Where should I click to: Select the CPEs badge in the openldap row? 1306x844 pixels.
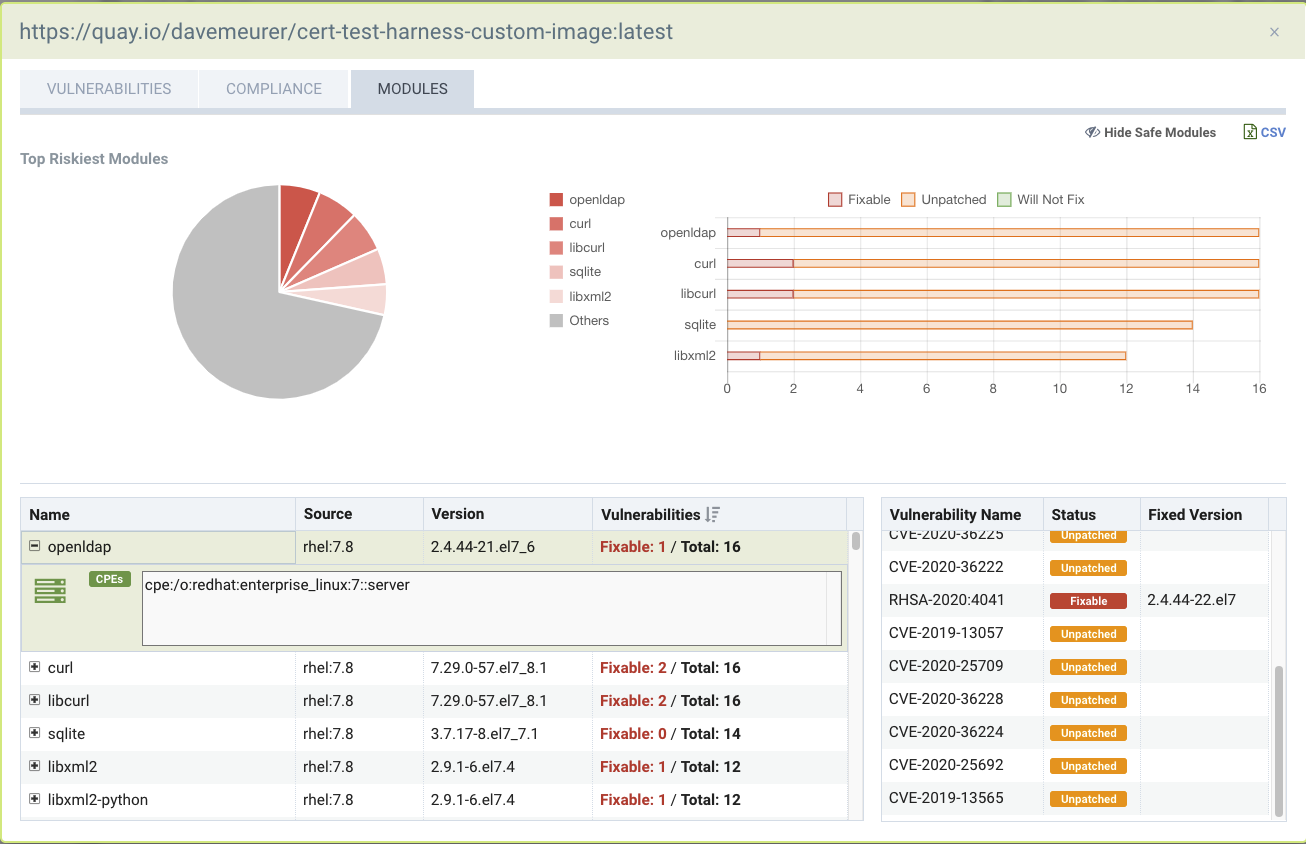click(x=109, y=578)
